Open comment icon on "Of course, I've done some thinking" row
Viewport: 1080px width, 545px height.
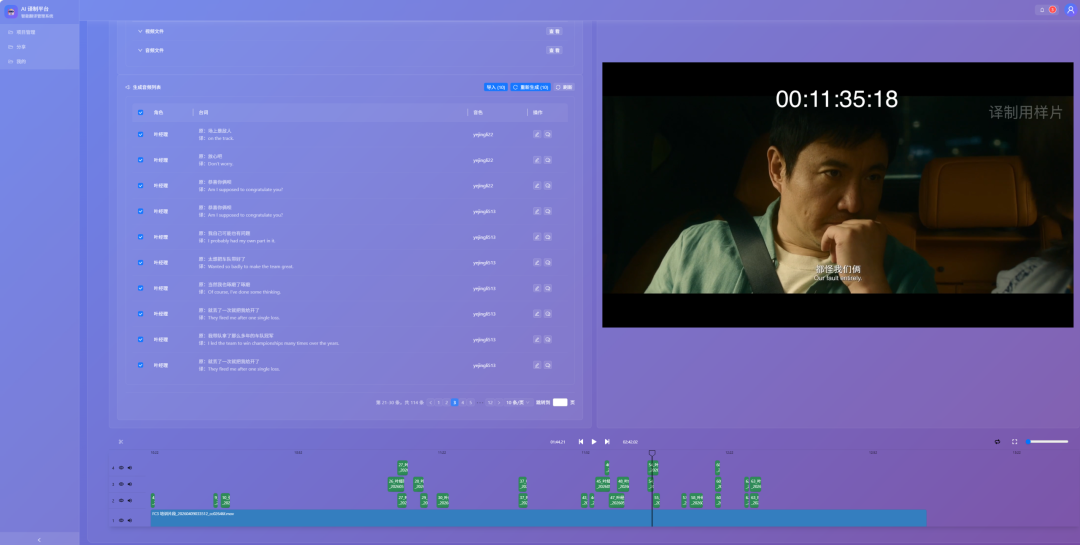[x=548, y=288]
